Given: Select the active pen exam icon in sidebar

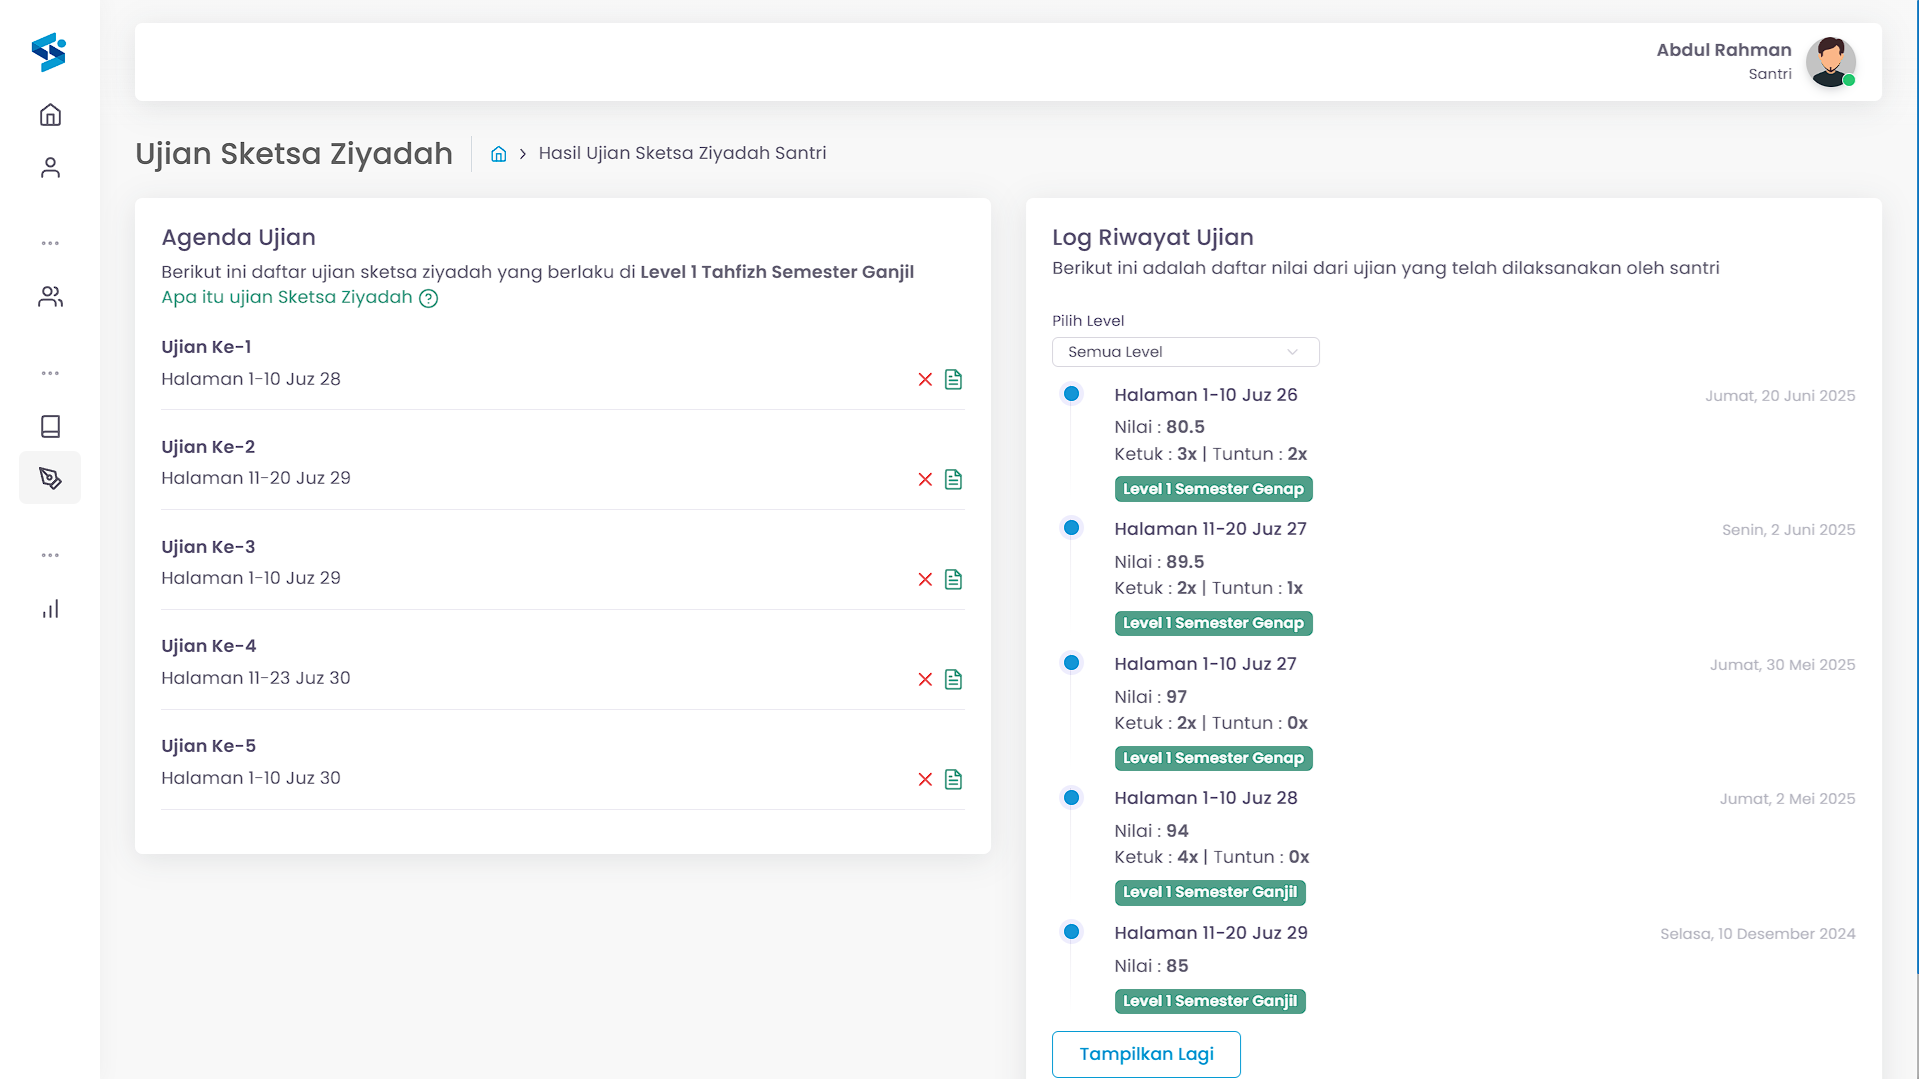Looking at the screenshot, I should [50, 478].
